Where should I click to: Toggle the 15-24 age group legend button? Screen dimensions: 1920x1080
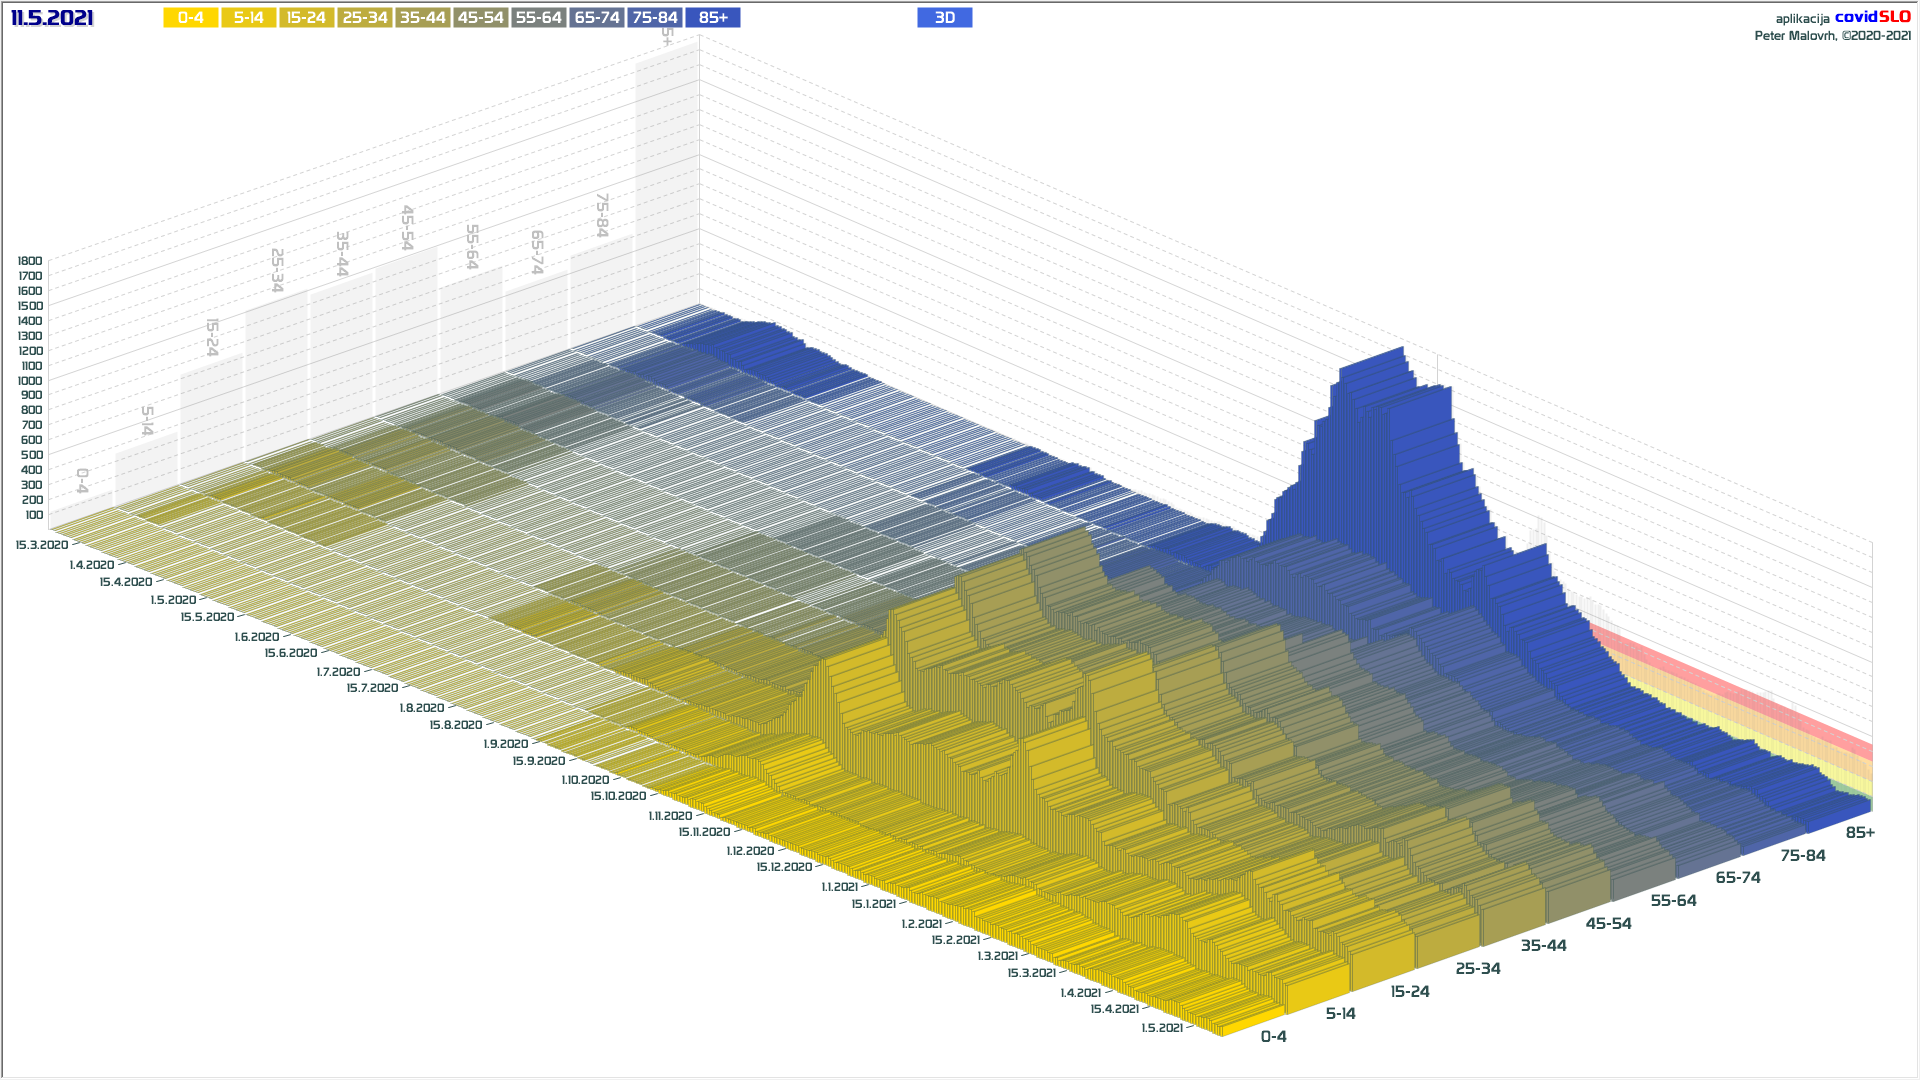[306, 18]
